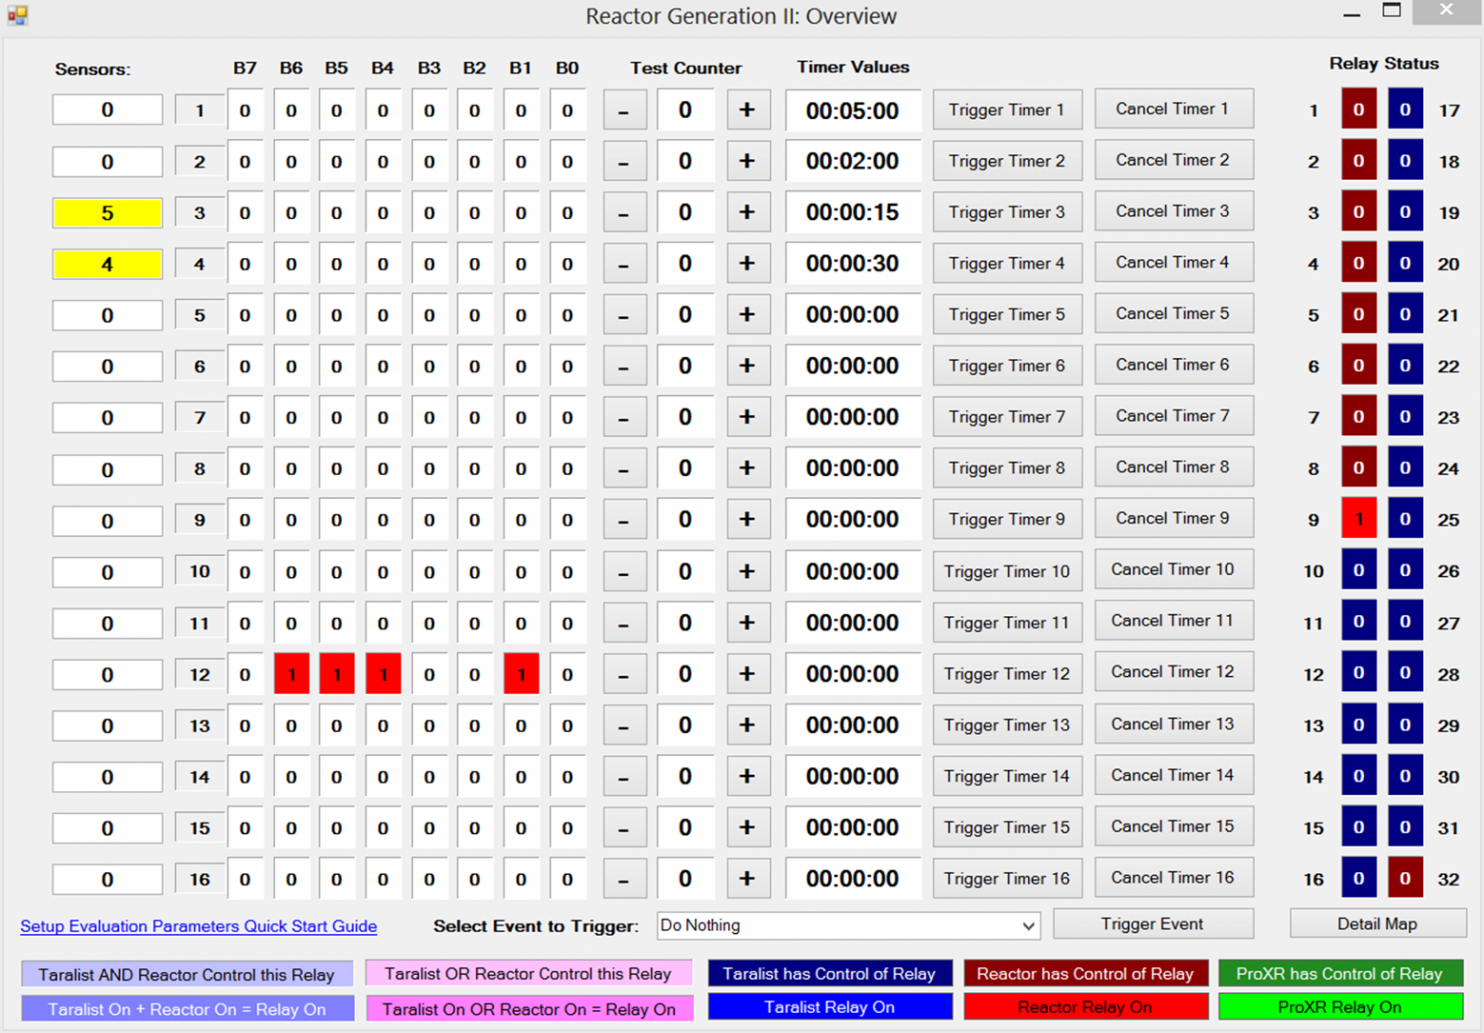This screenshot has width=1484, height=1033.
Task: Click Taralist AND Reactor Control this Relay legend
Action: [187, 975]
